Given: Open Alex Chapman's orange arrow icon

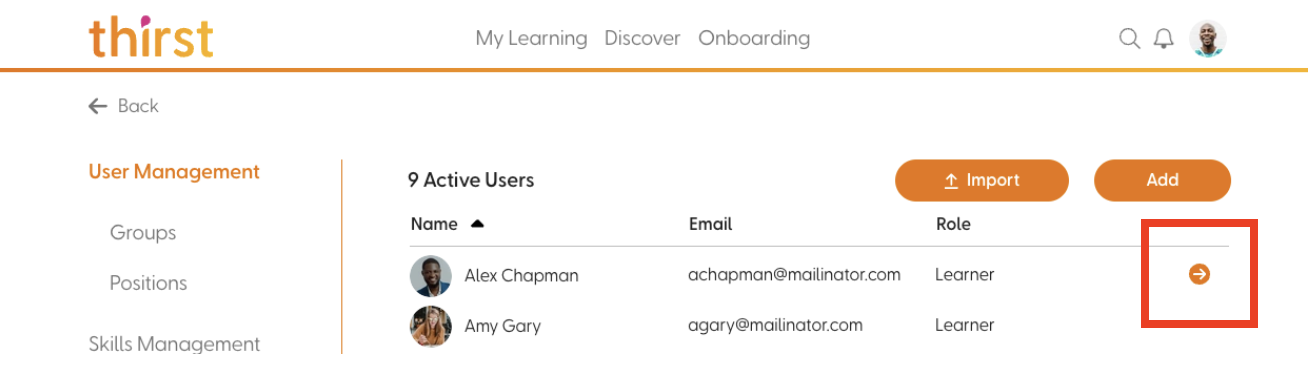Looking at the screenshot, I should point(1199,274).
